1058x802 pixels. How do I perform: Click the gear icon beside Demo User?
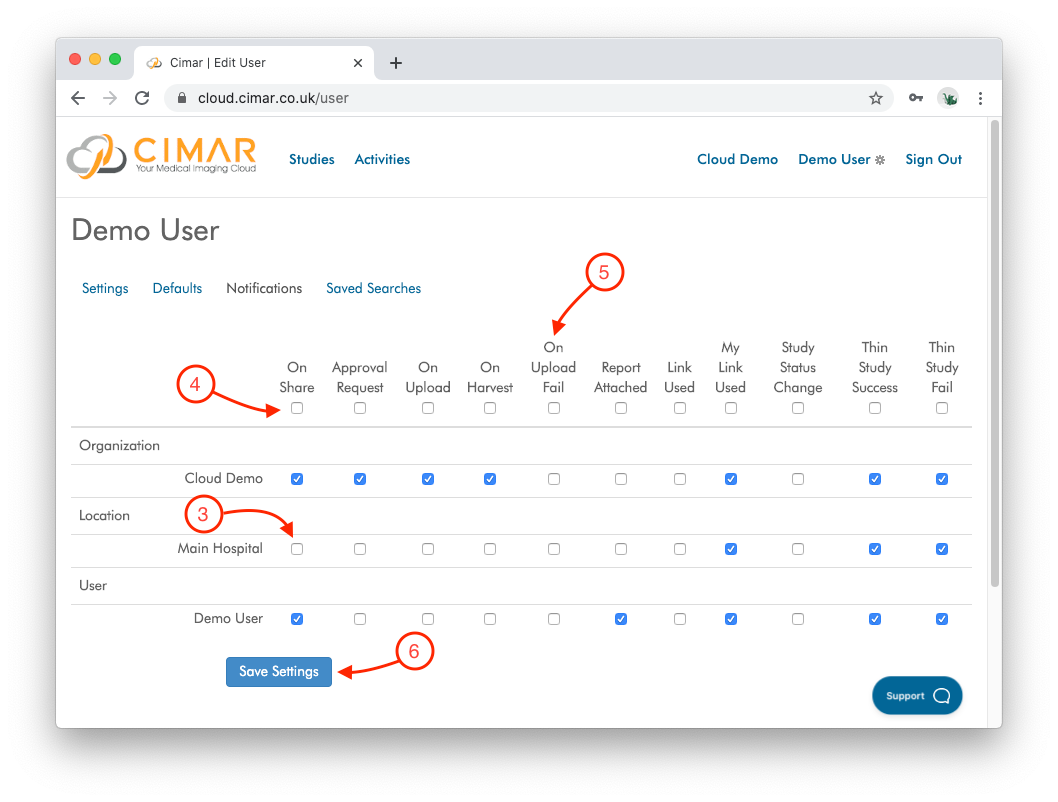click(x=880, y=160)
